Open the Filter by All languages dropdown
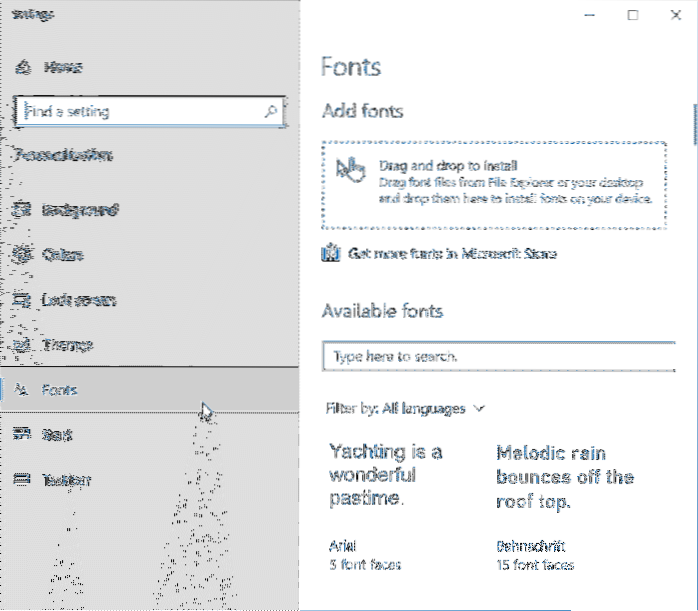This screenshot has width=698, height=611. click(x=405, y=408)
